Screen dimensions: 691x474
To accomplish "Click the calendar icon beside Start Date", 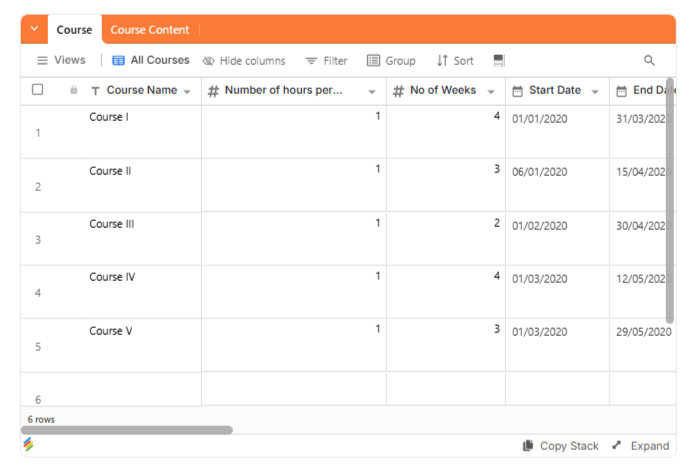I will pyautogui.click(x=517, y=91).
